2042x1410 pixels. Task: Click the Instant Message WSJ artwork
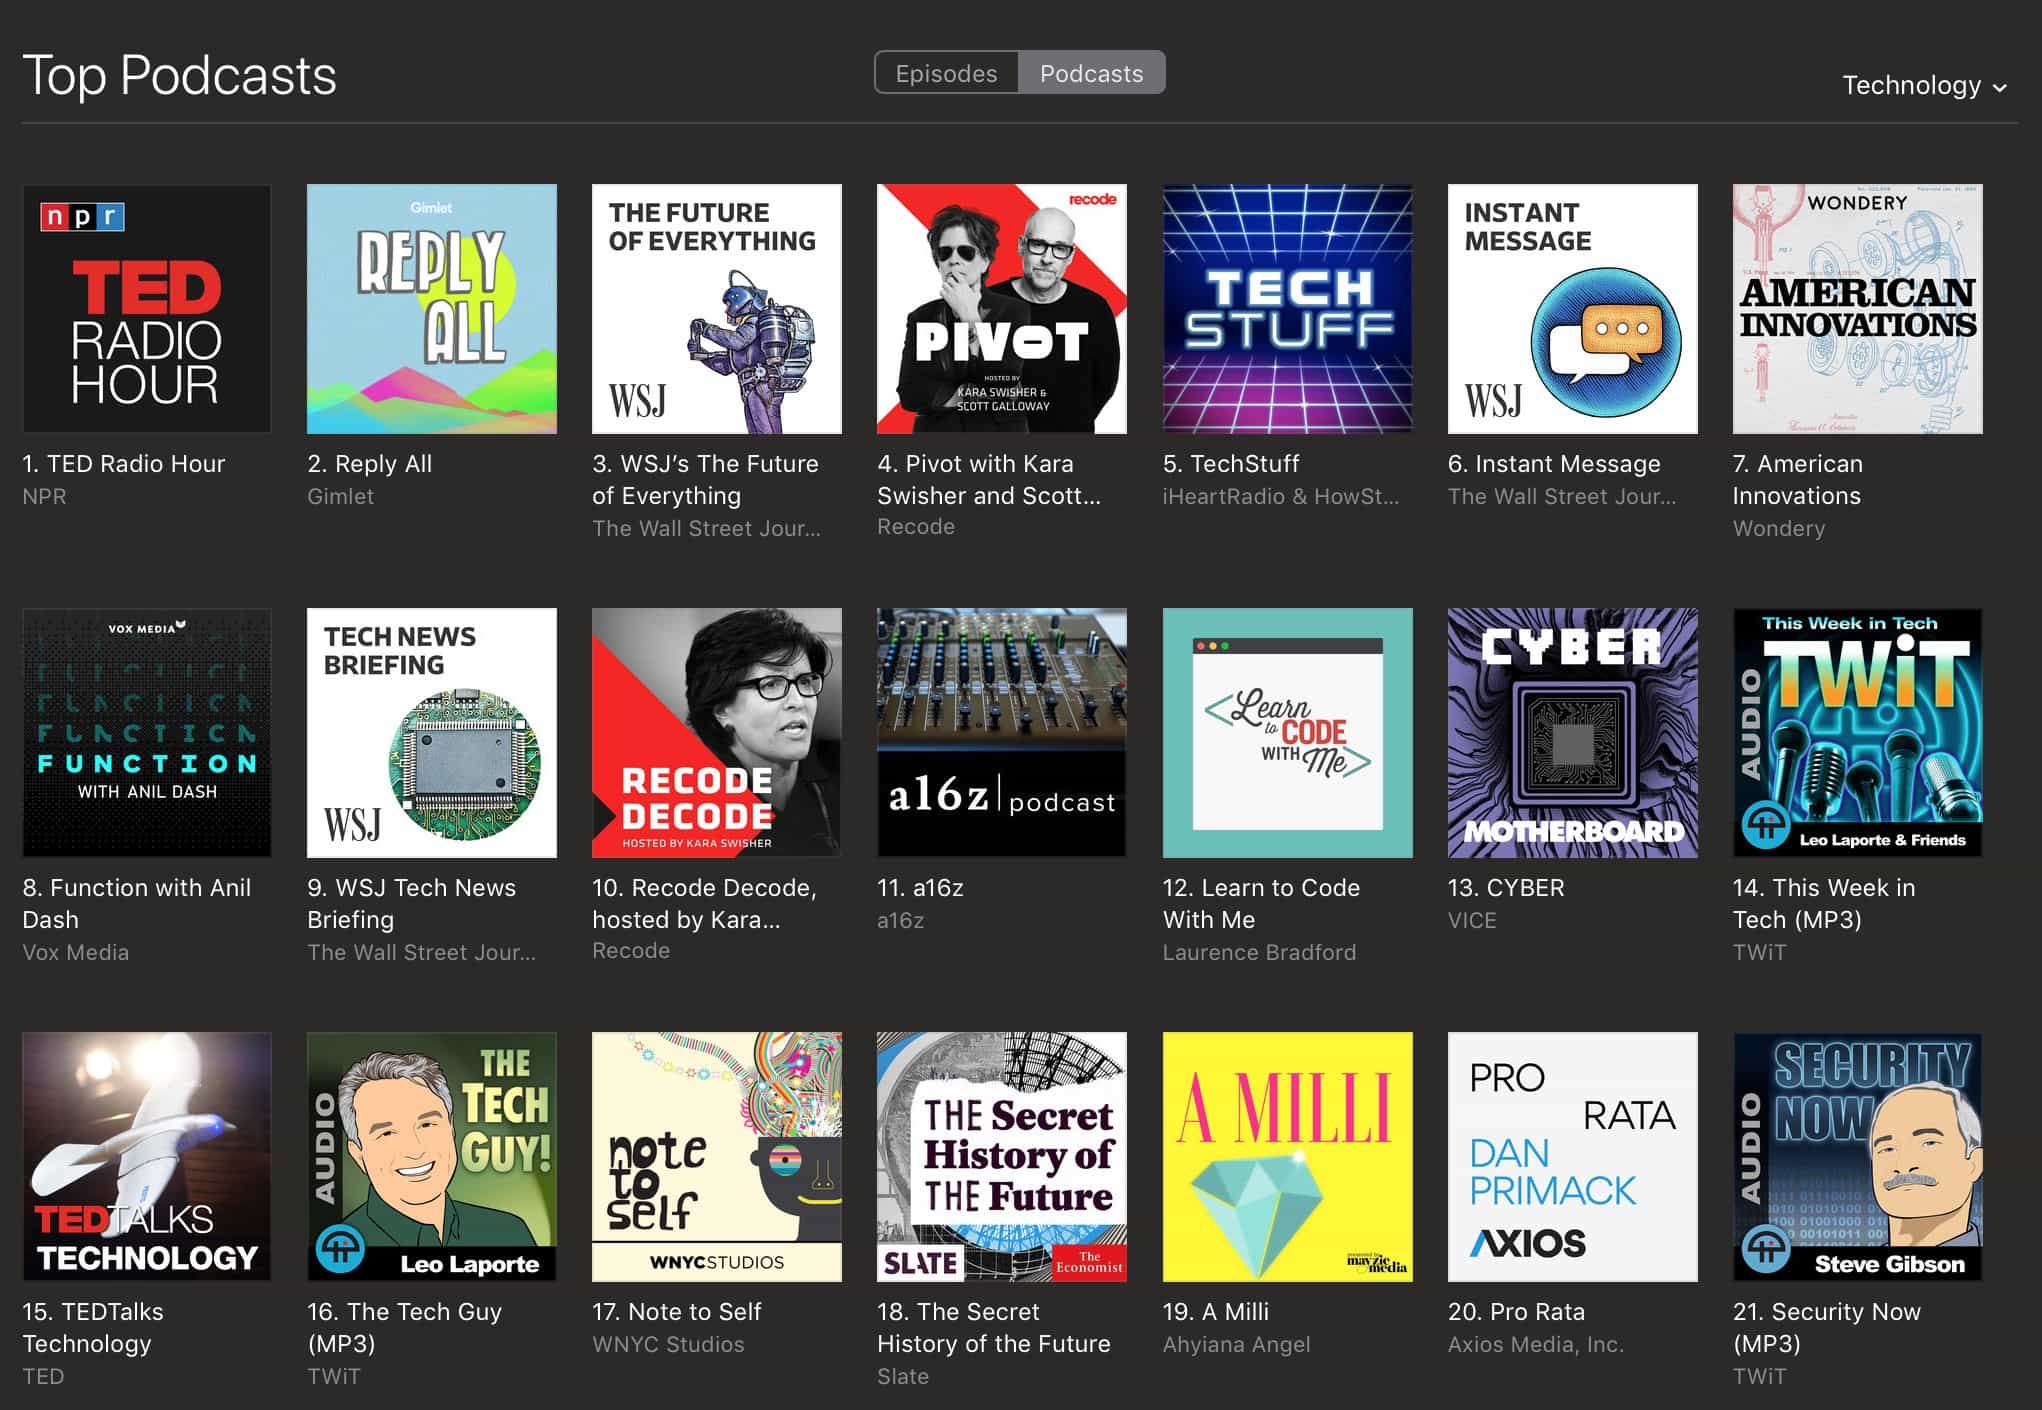[x=1572, y=308]
